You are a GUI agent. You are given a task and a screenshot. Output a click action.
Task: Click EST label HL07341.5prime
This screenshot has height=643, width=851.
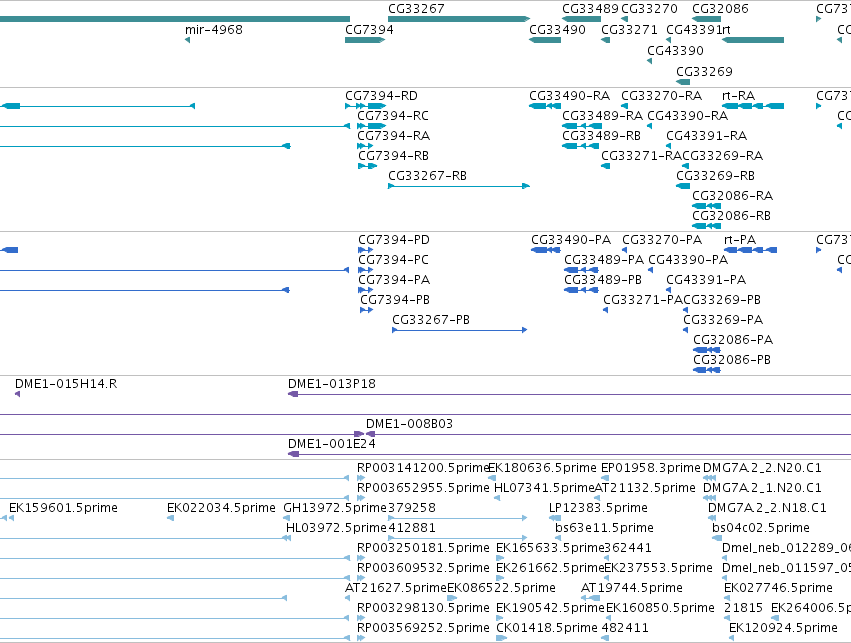544,489
